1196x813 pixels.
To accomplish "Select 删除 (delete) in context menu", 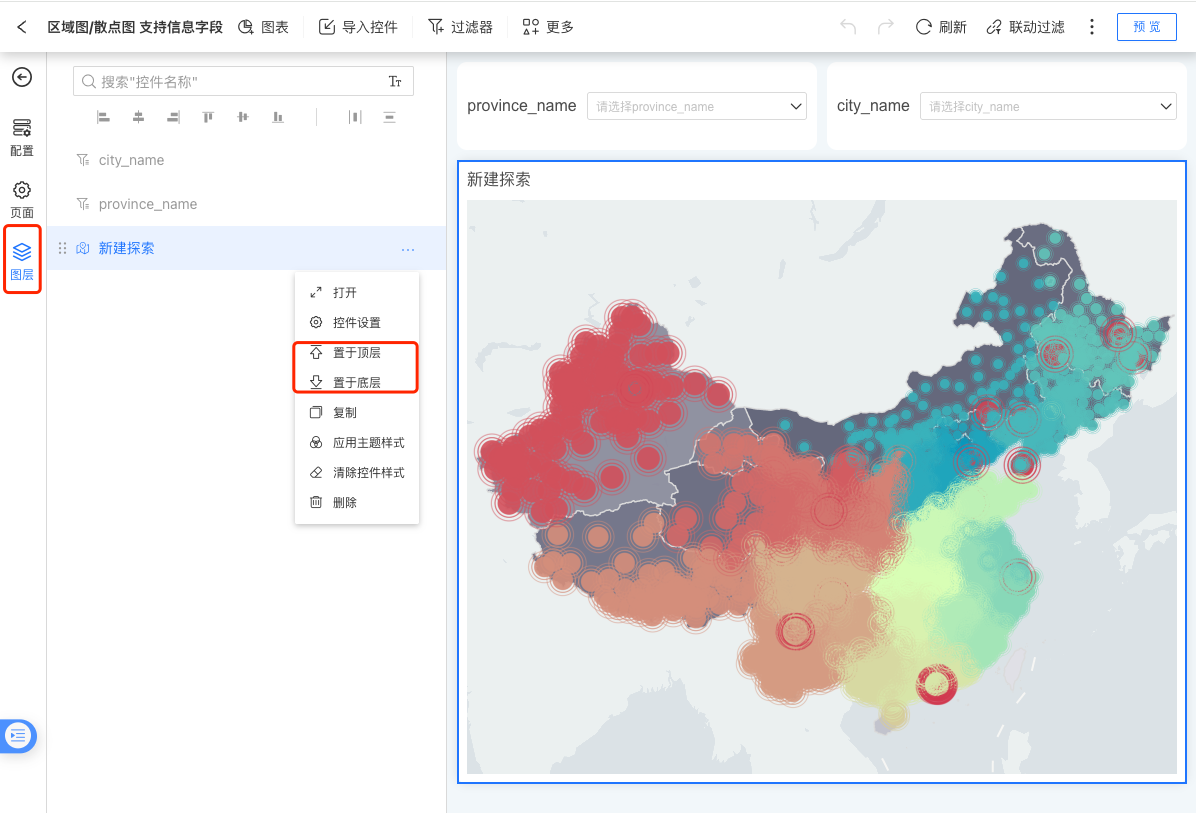I will (344, 503).
